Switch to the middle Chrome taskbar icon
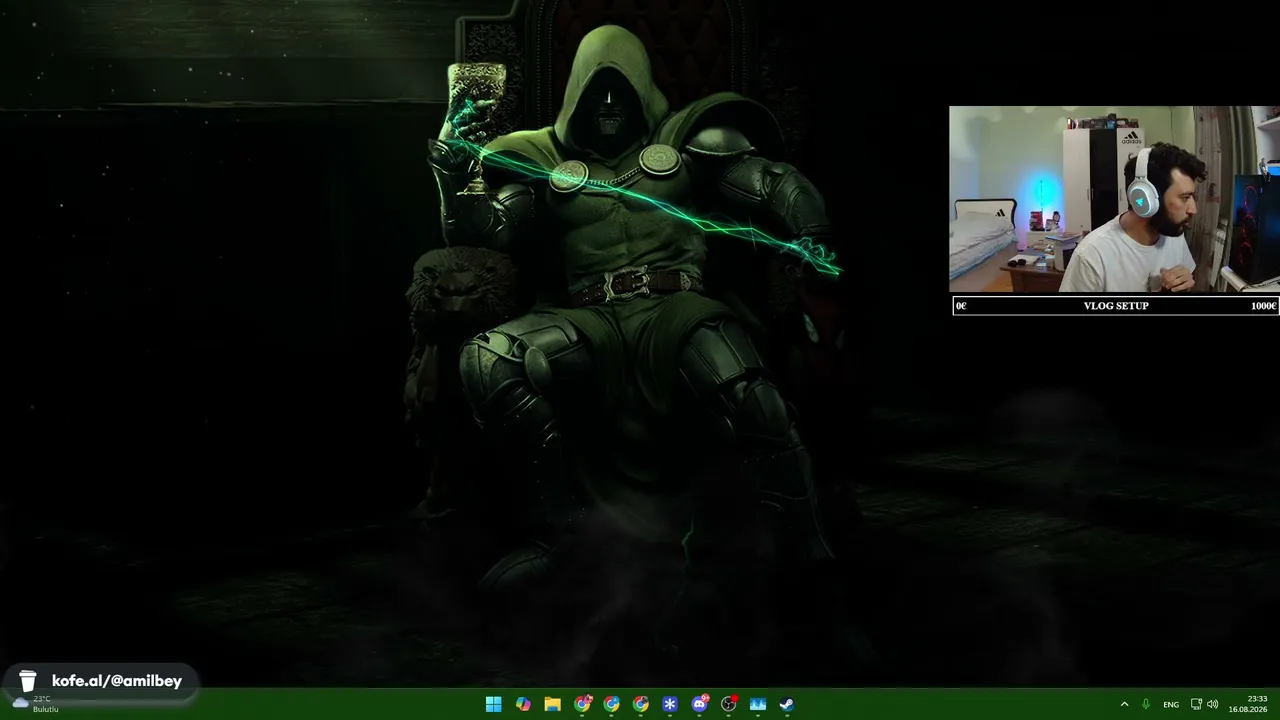This screenshot has width=1280, height=720. (x=611, y=704)
